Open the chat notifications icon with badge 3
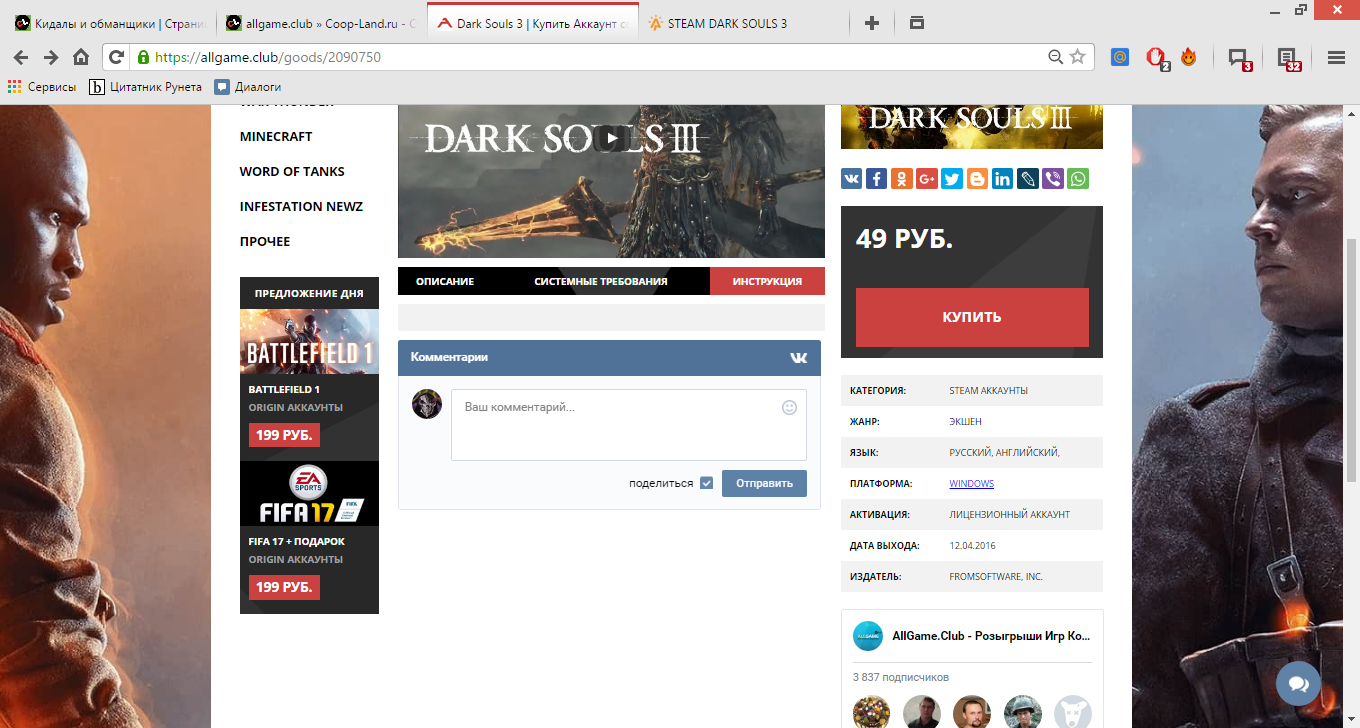The height and width of the screenshot is (728, 1360). pos(1239,59)
